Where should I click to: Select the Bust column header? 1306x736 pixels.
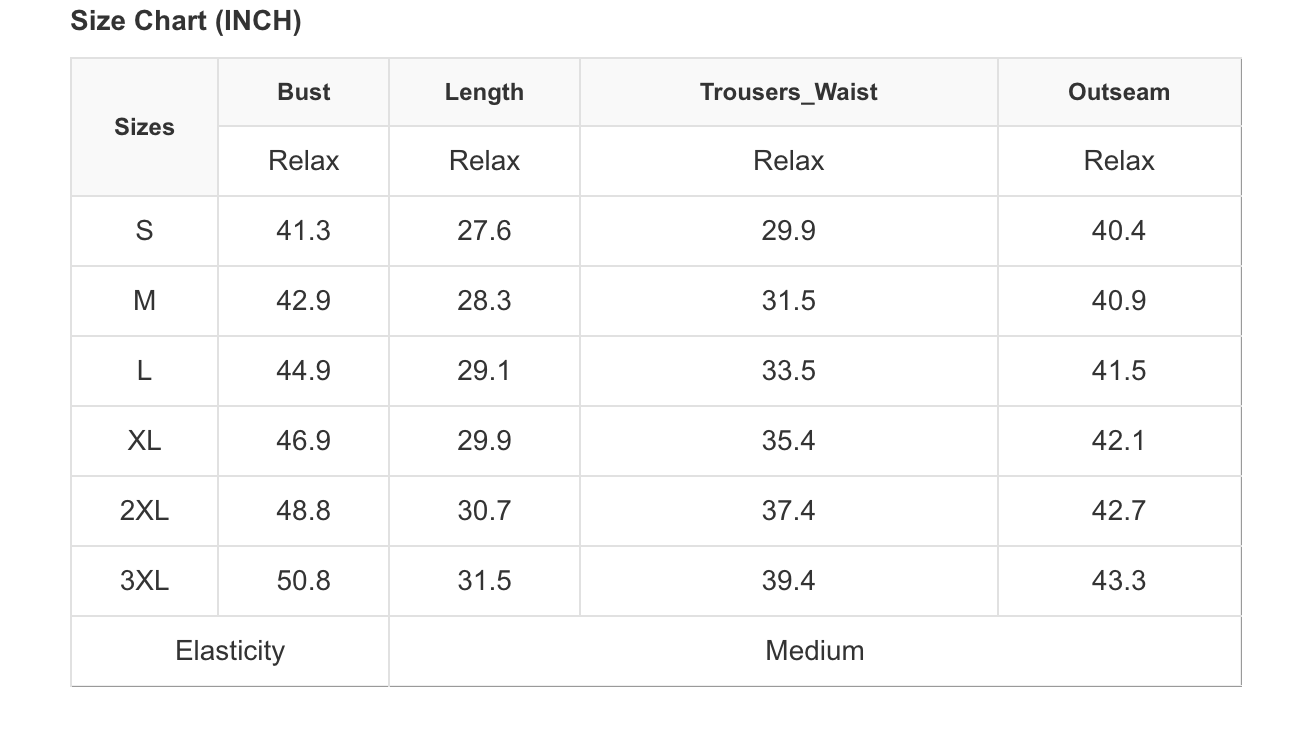(303, 92)
